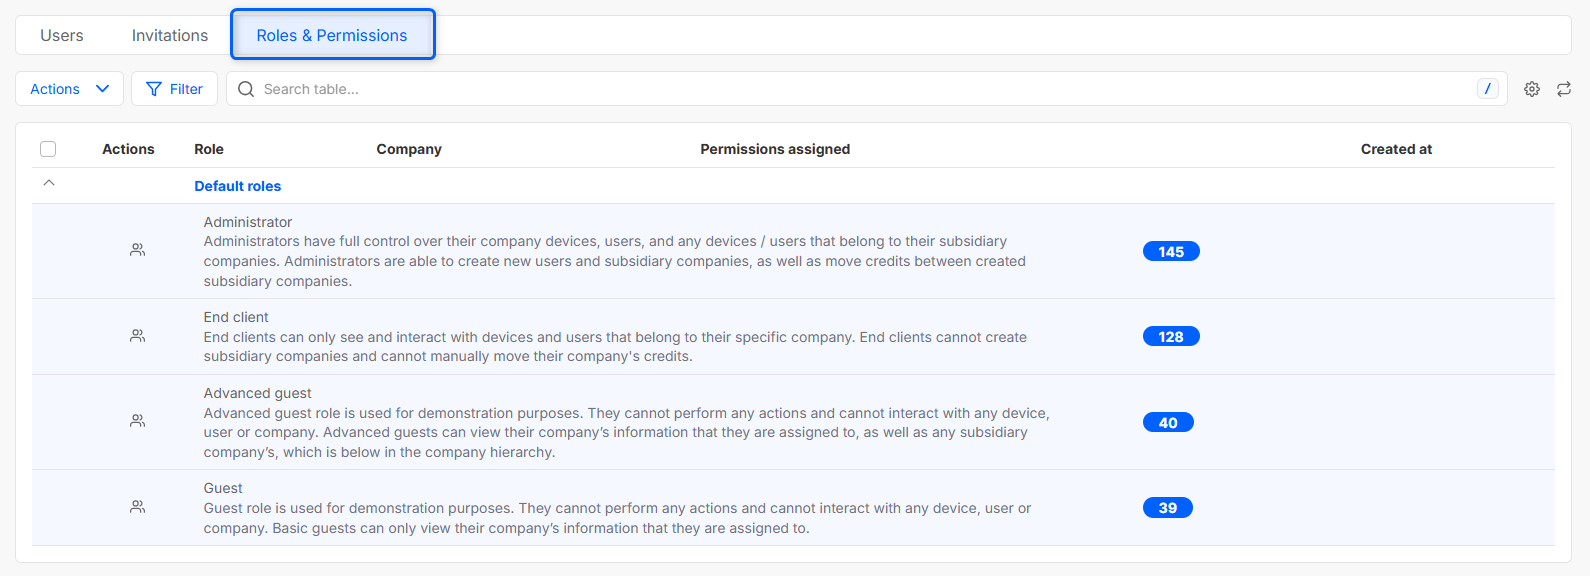Click the users icon in Administrator row
The width and height of the screenshot is (1590, 576).
pyautogui.click(x=138, y=250)
